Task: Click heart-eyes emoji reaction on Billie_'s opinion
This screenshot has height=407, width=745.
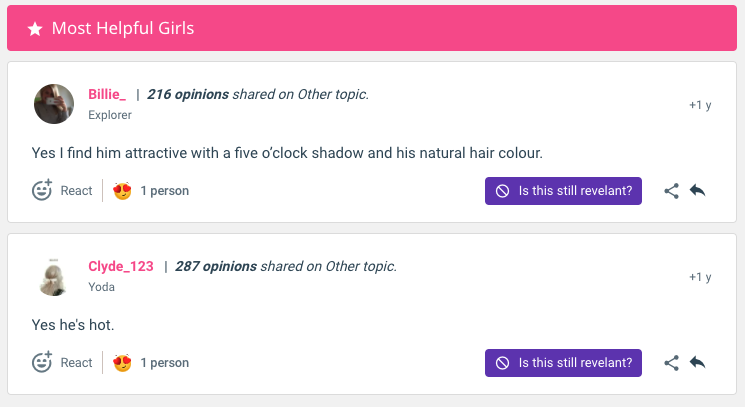Action: click(122, 191)
